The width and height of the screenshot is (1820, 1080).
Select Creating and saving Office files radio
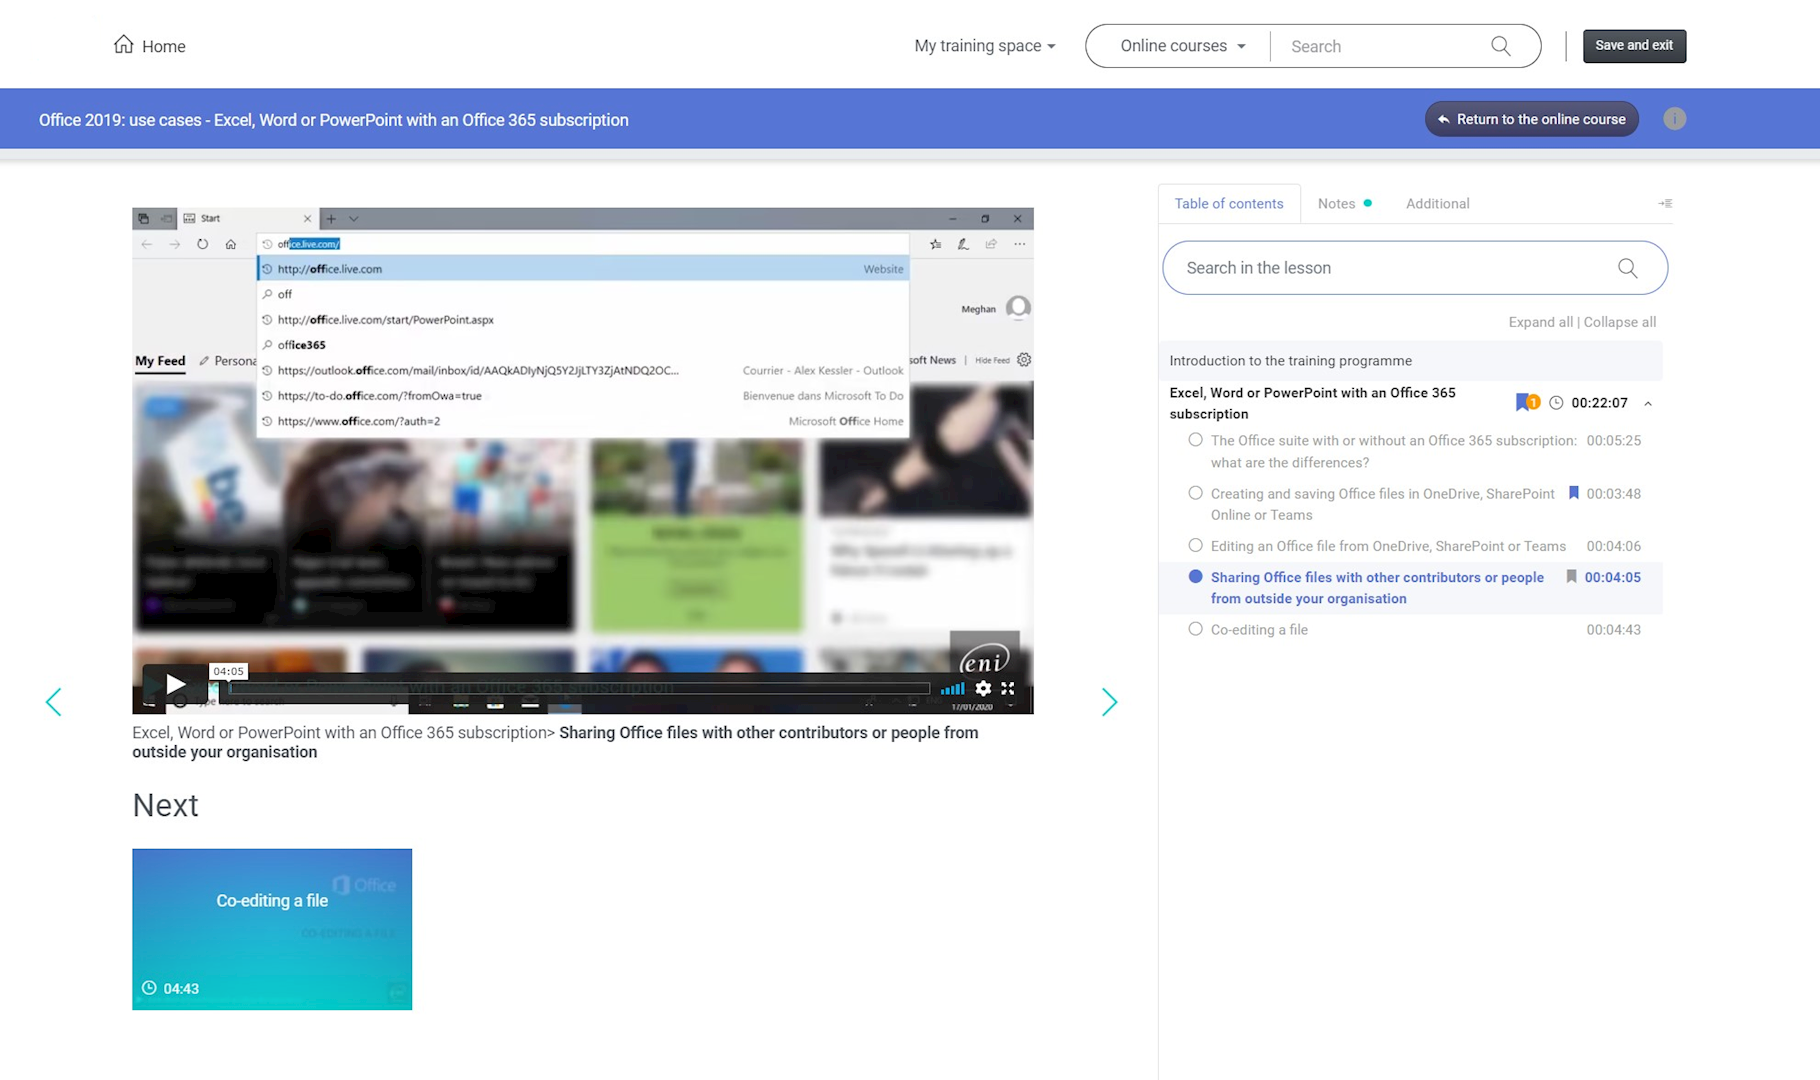click(1195, 493)
